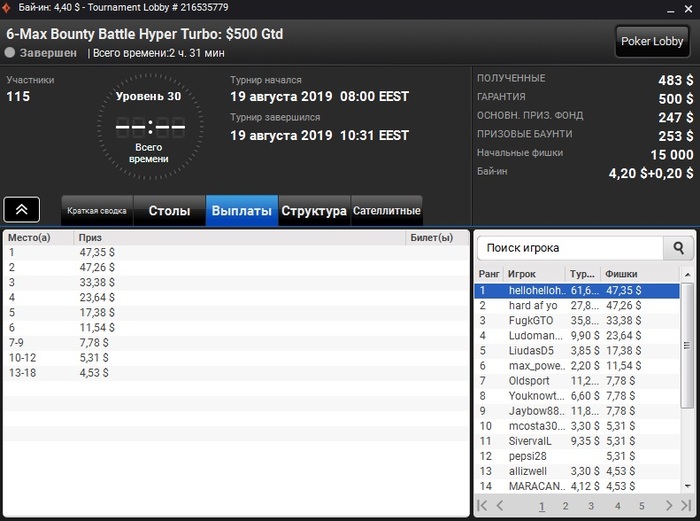Go to next page of players
This screenshot has width=700, height=521.
point(668,505)
